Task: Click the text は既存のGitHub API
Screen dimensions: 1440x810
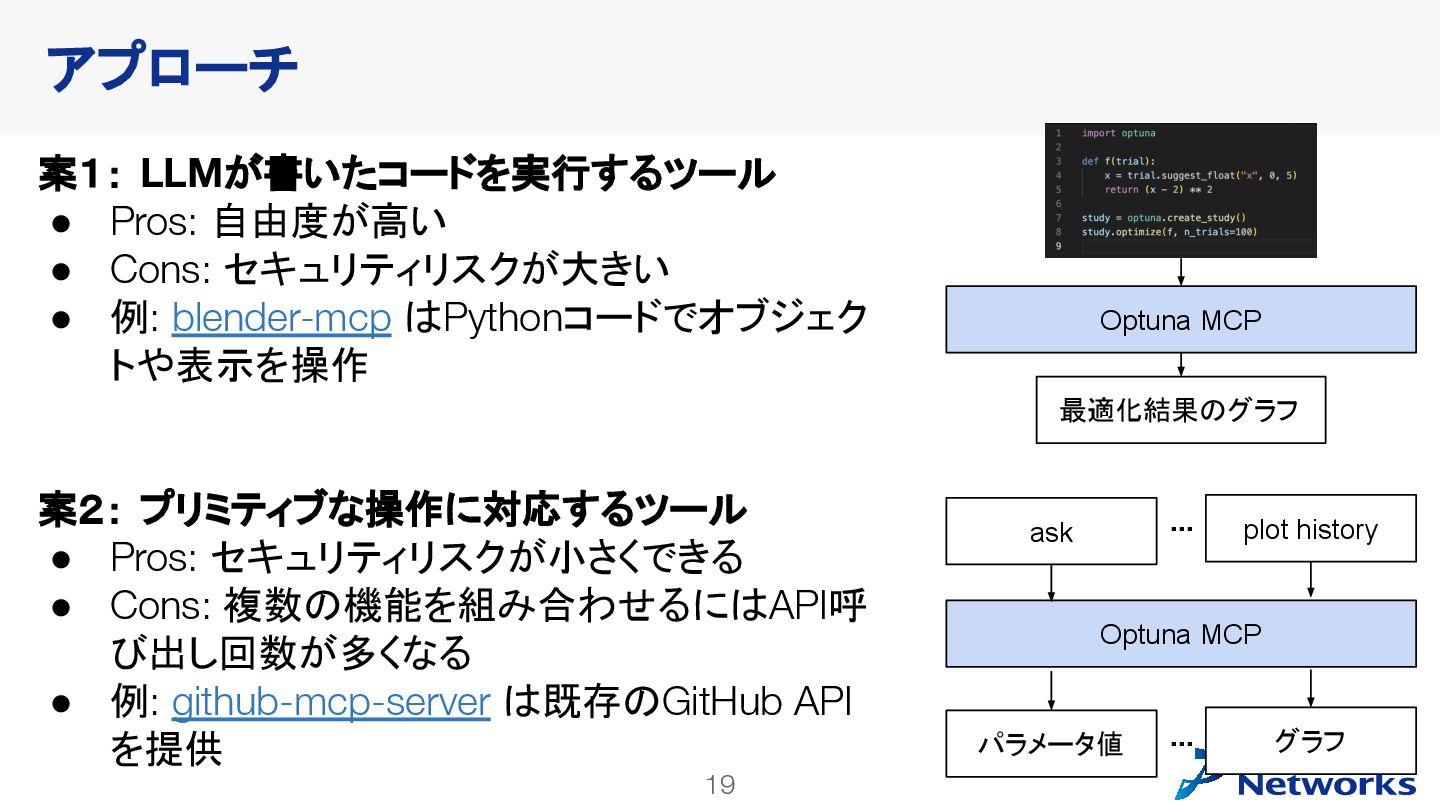Action: 677,702
